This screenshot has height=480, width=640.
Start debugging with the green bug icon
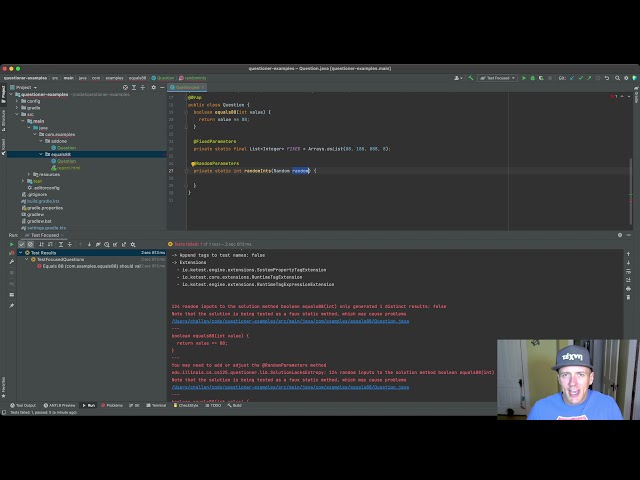click(532, 78)
